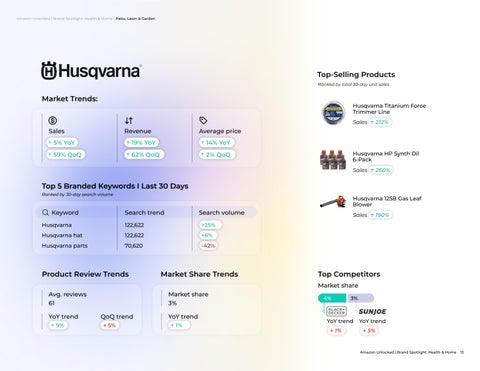Click the Market share 3% value
The height and width of the screenshot is (371, 480).
(x=172, y=303)
